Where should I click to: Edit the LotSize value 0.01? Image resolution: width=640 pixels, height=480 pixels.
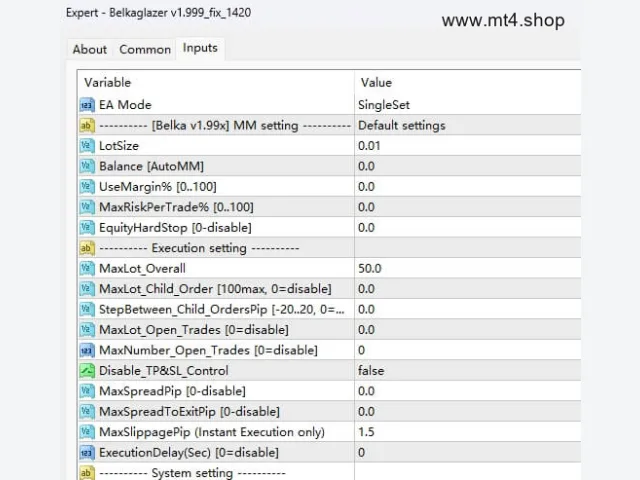tap(468, 146)
